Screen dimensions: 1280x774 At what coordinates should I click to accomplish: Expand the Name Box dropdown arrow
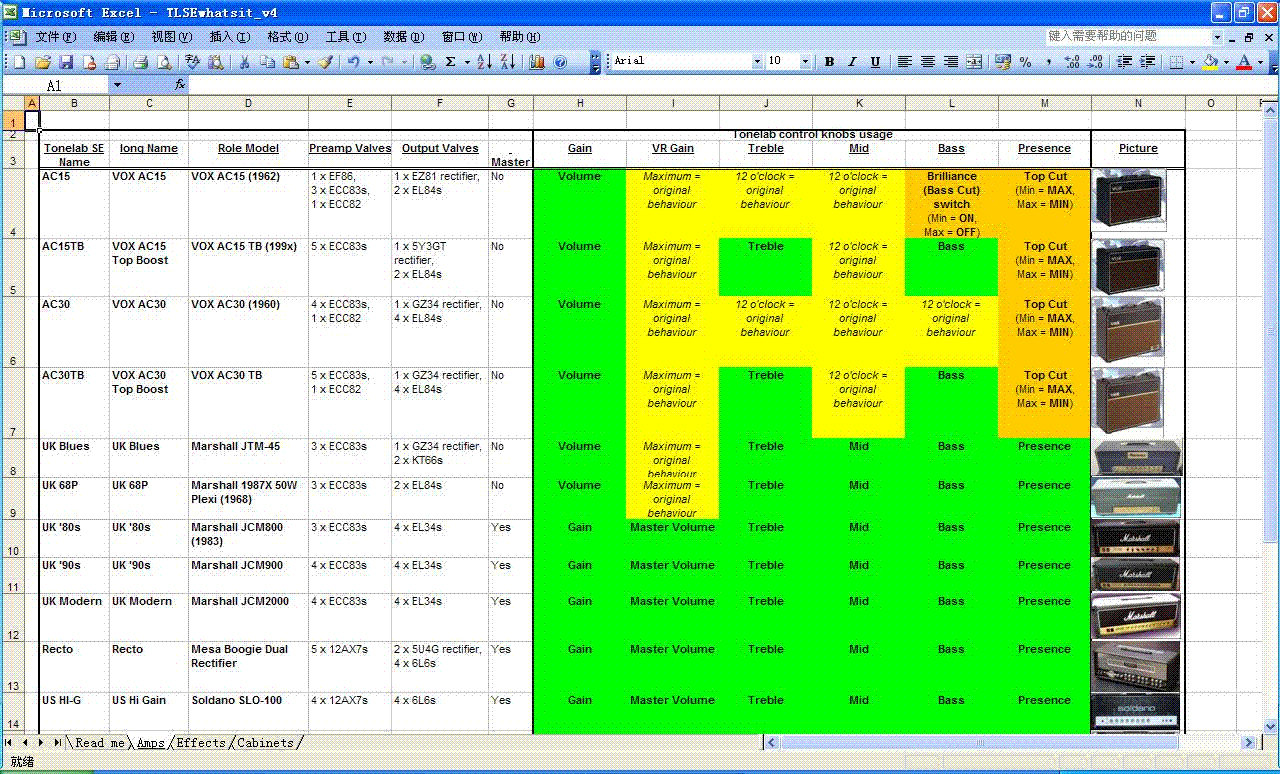tap(117, 86)
